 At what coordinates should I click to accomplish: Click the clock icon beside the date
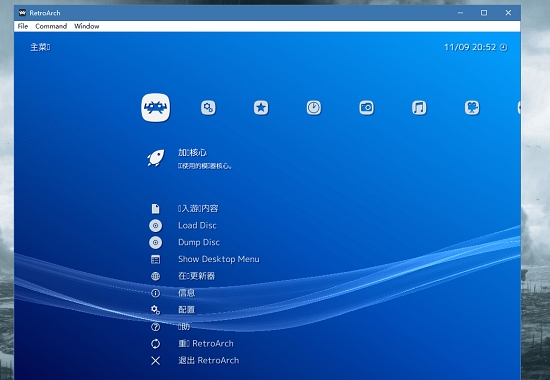pos(503,47)
